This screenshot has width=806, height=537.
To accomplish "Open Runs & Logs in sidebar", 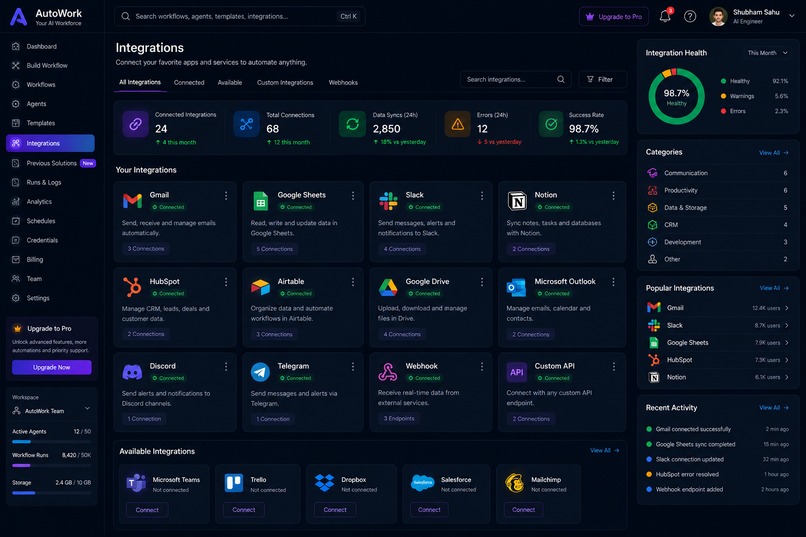I will 50,182.
